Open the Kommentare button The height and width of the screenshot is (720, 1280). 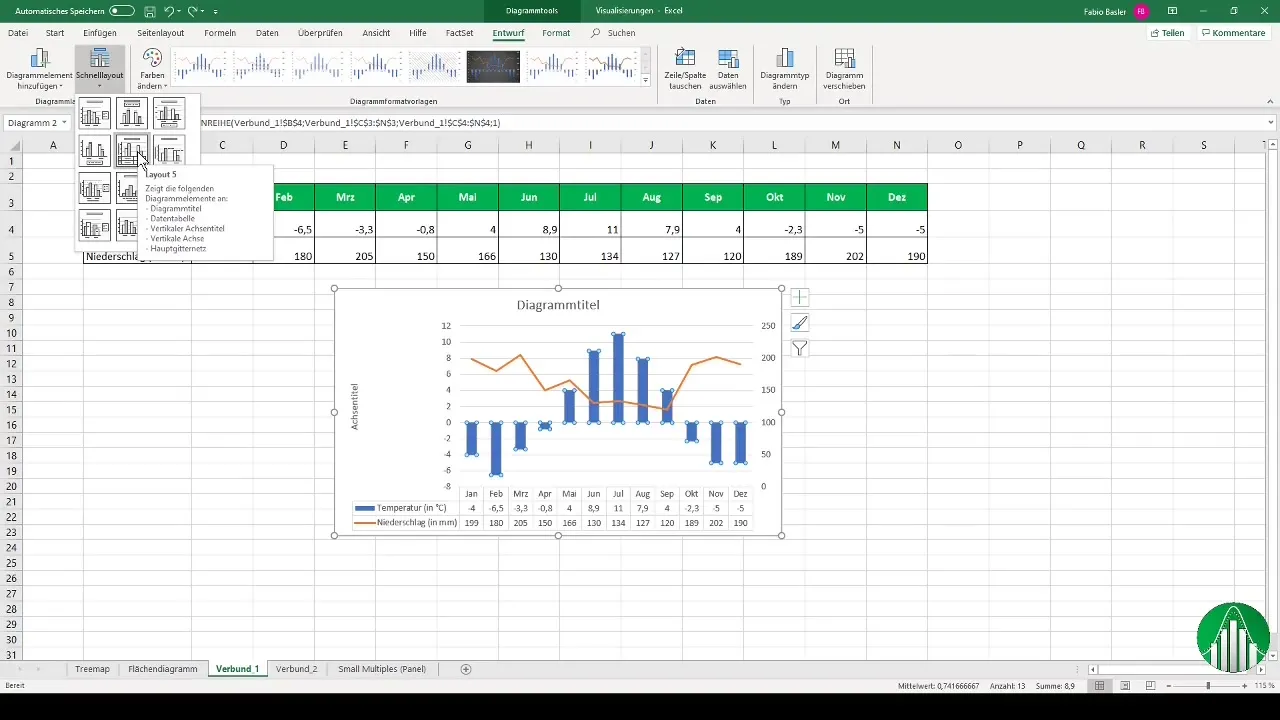1234,33
